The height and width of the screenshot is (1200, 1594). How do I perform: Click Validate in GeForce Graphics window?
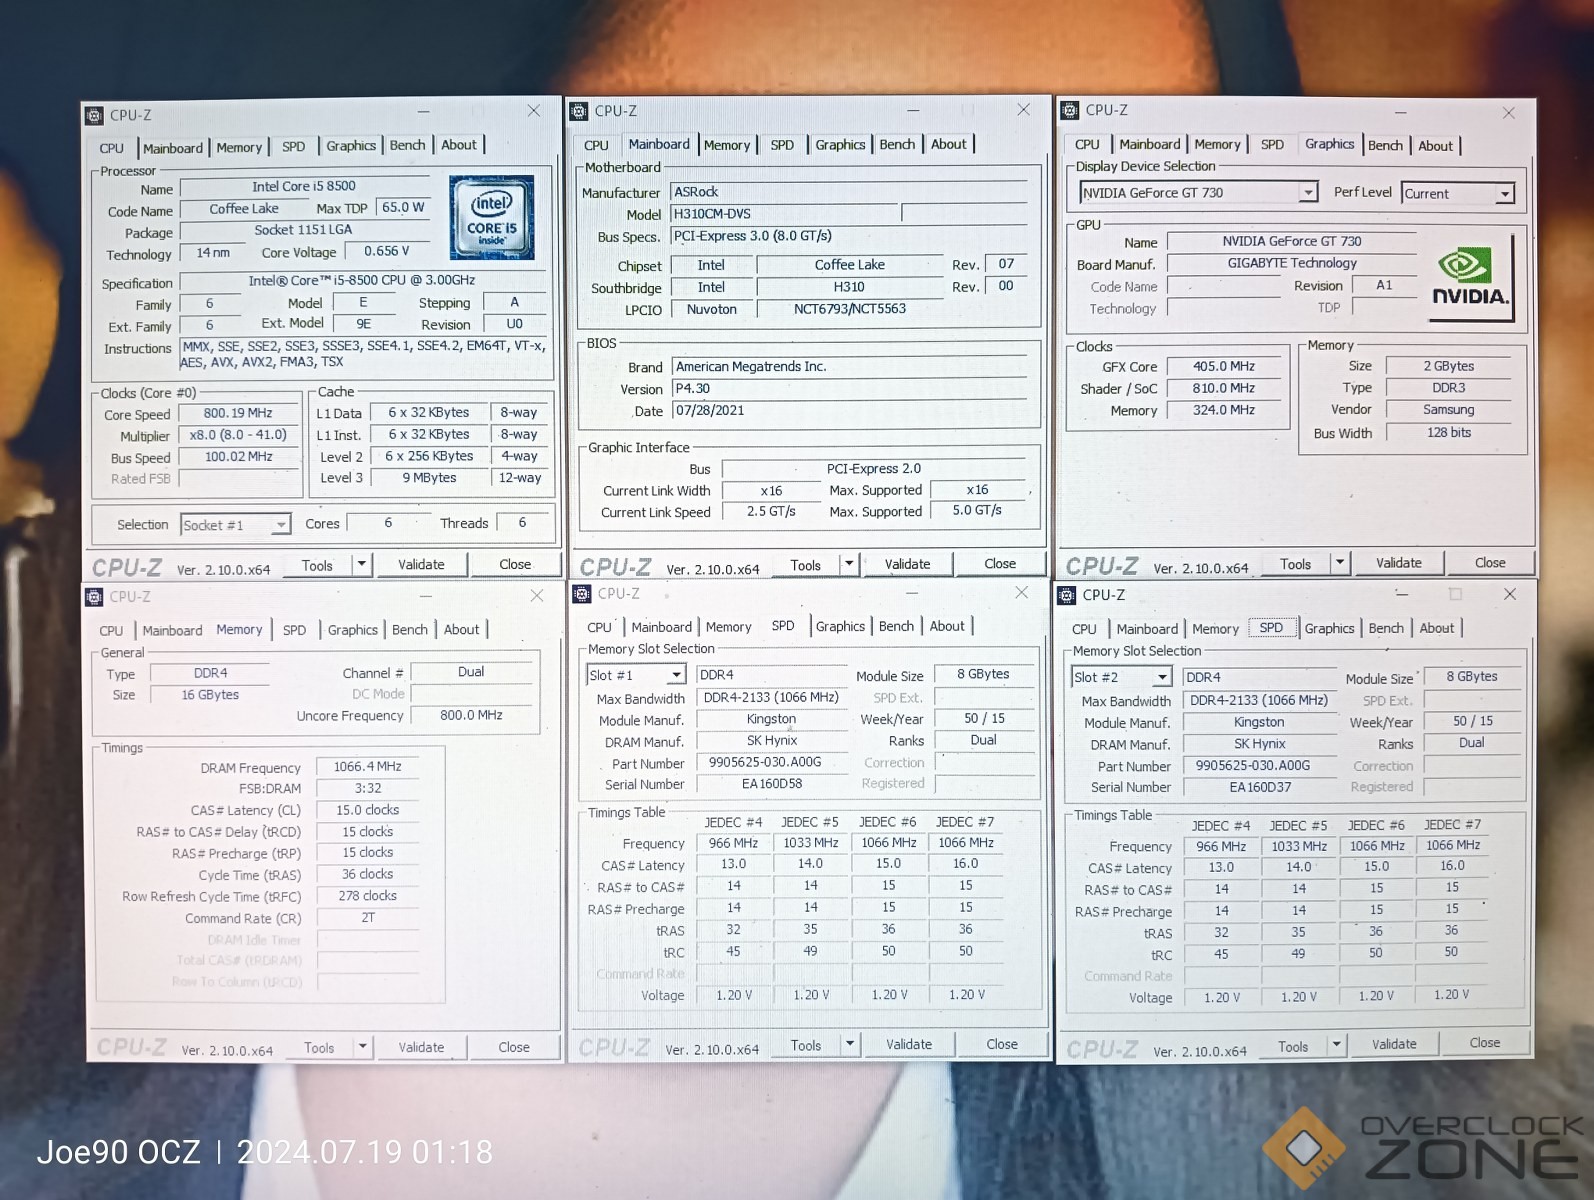click(1398, 563)
